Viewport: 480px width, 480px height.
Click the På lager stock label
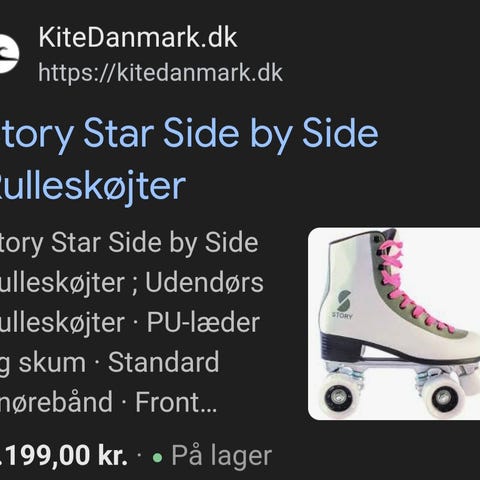(222, 455)
